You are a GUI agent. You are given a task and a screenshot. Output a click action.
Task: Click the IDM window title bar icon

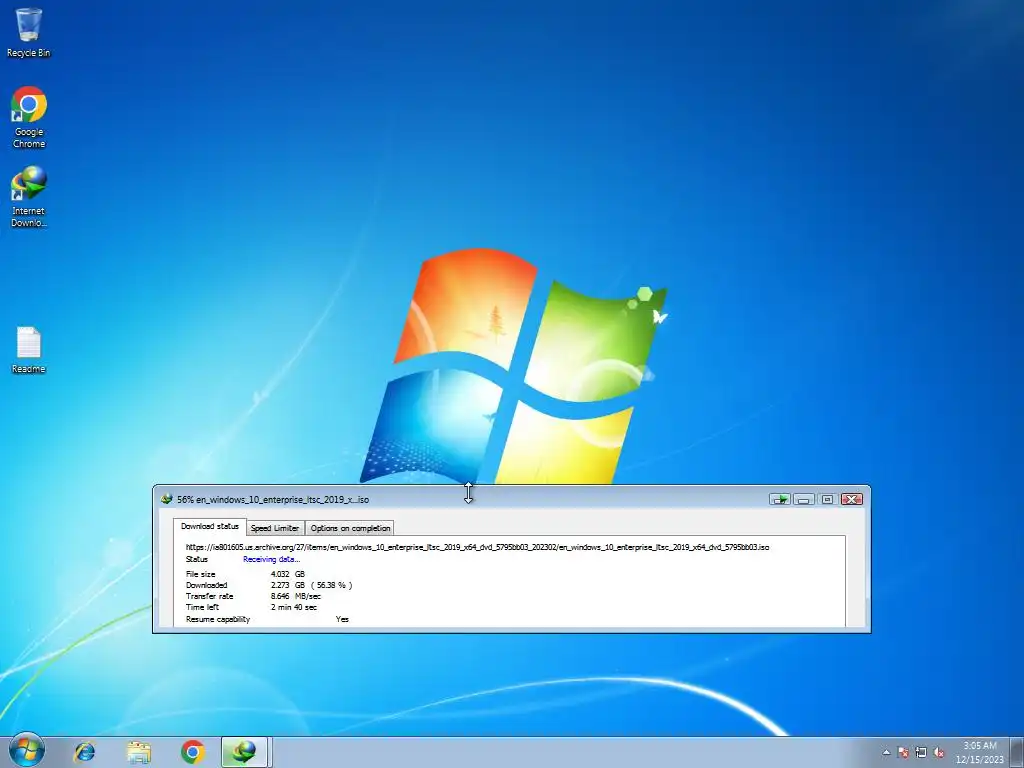tap(167, 500)
